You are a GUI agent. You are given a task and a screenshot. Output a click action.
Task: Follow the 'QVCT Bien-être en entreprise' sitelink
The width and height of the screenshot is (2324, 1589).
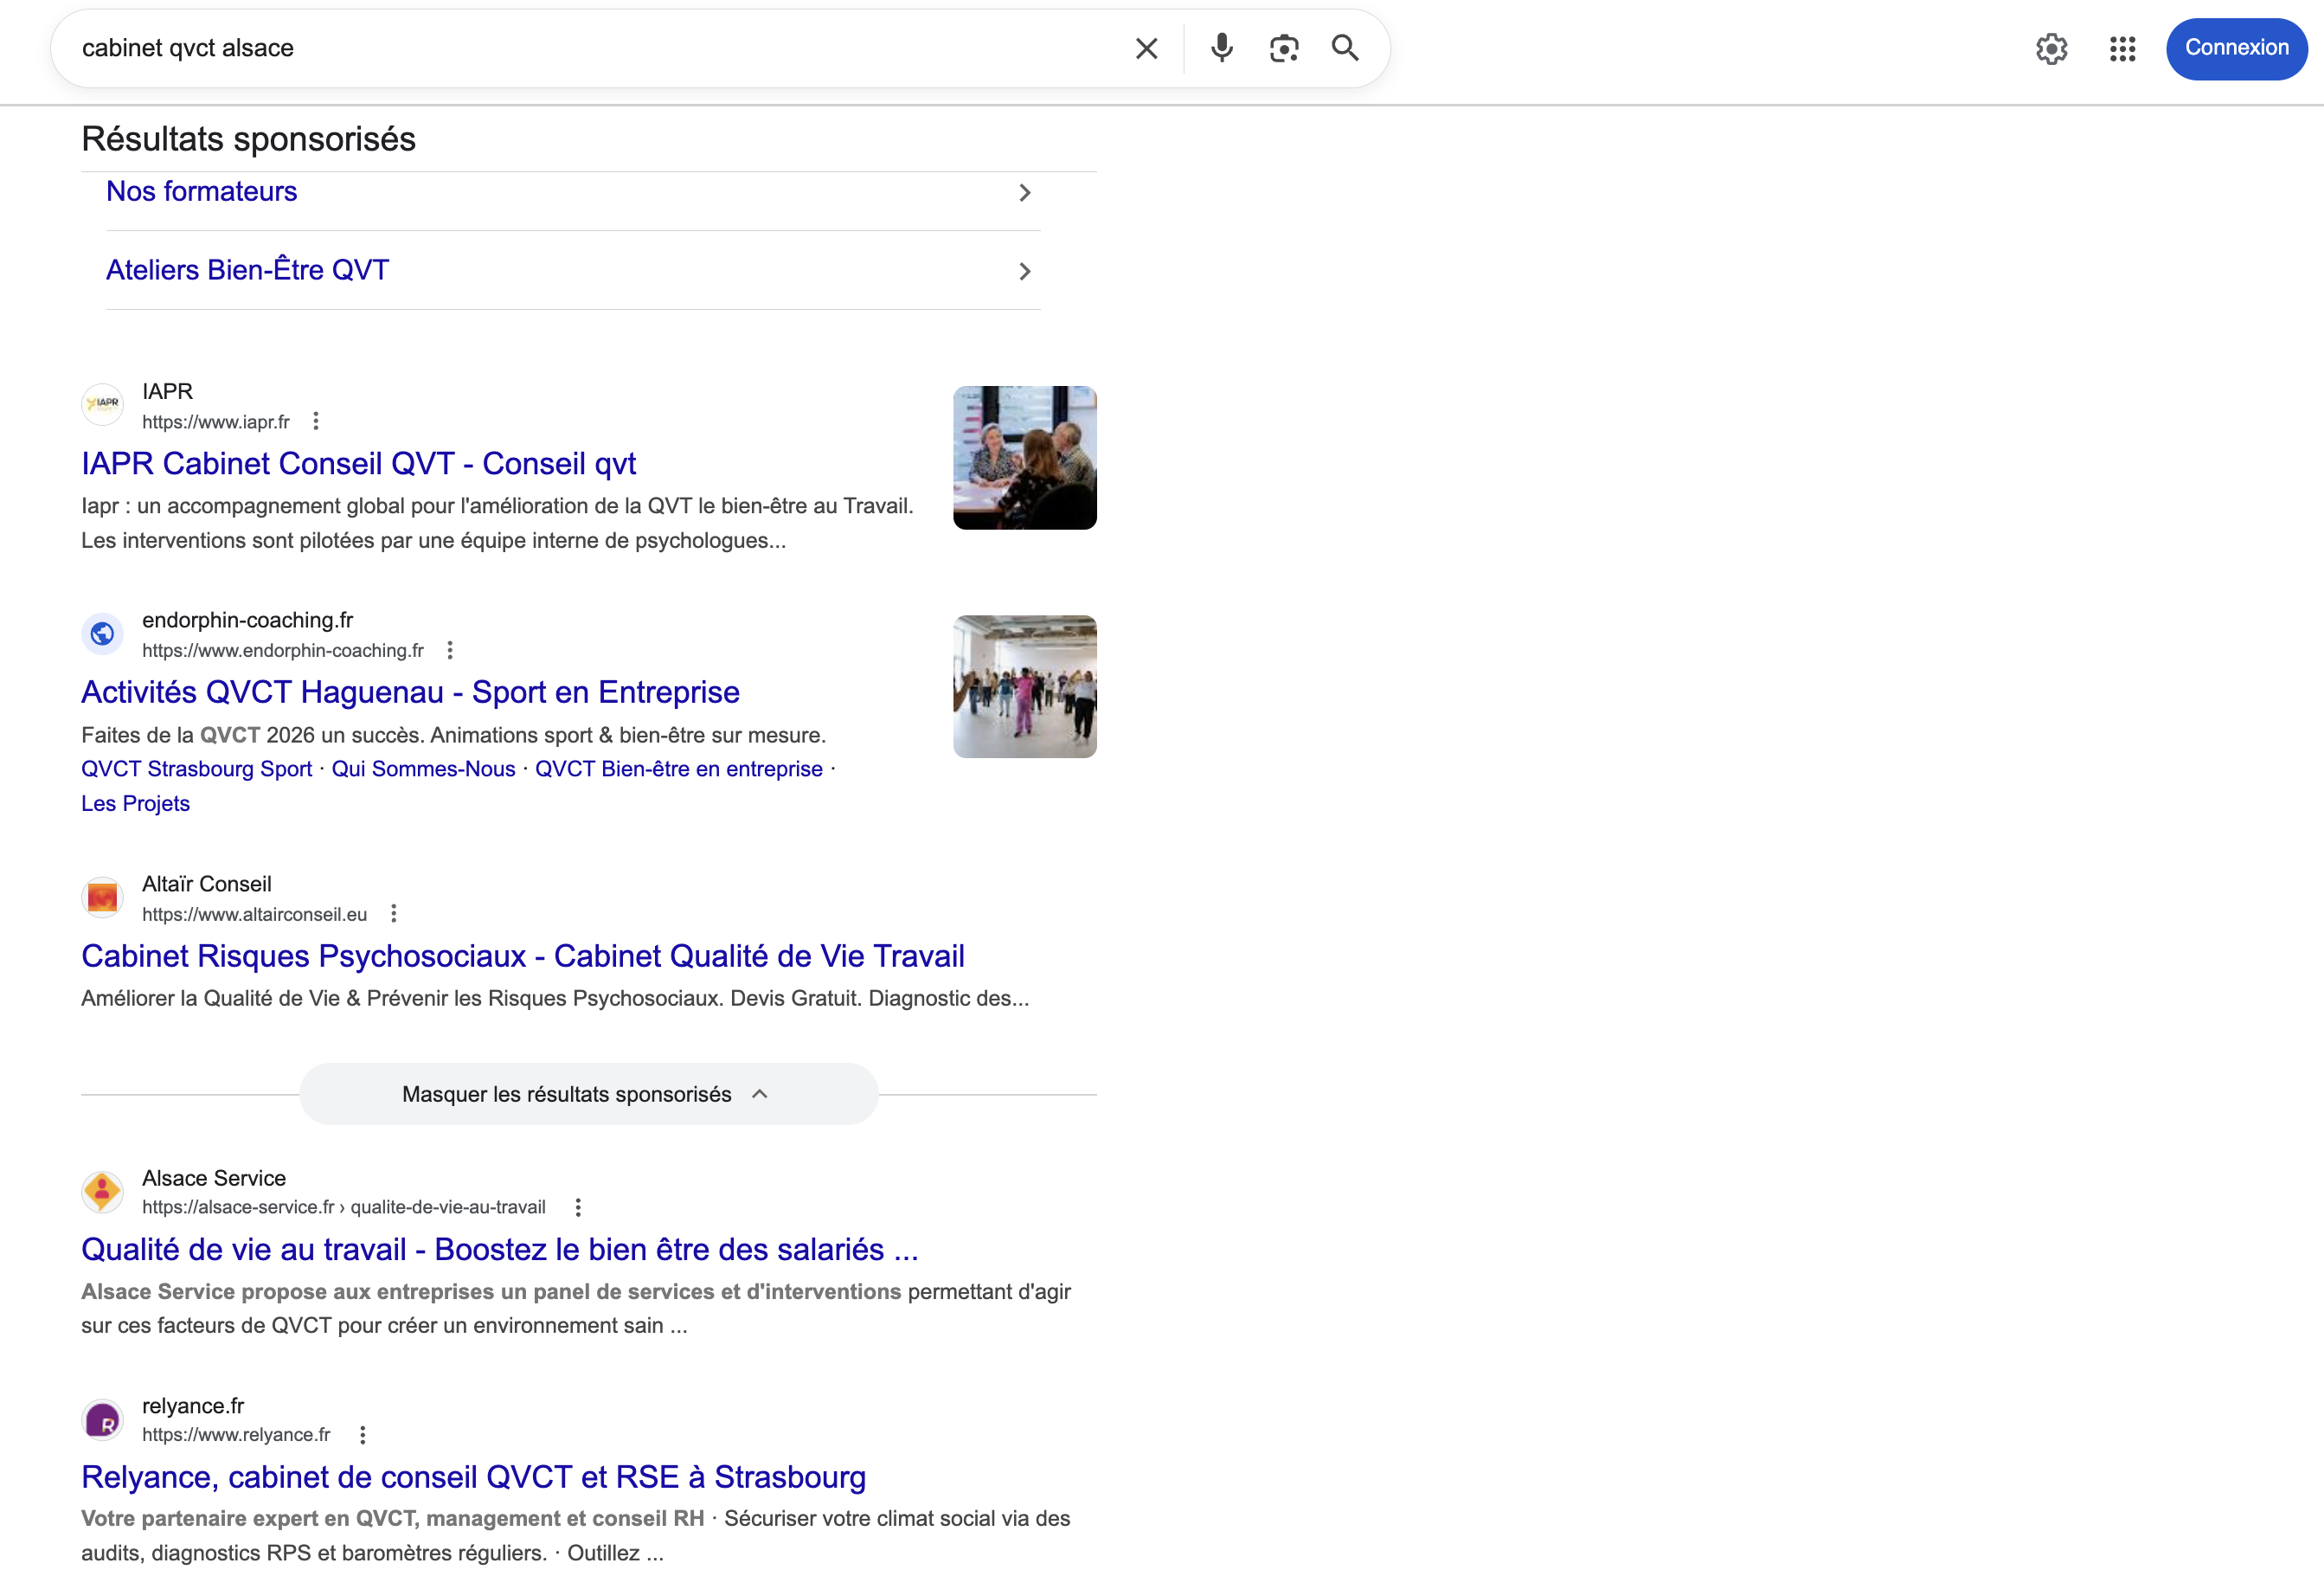[x=679, y=769]
